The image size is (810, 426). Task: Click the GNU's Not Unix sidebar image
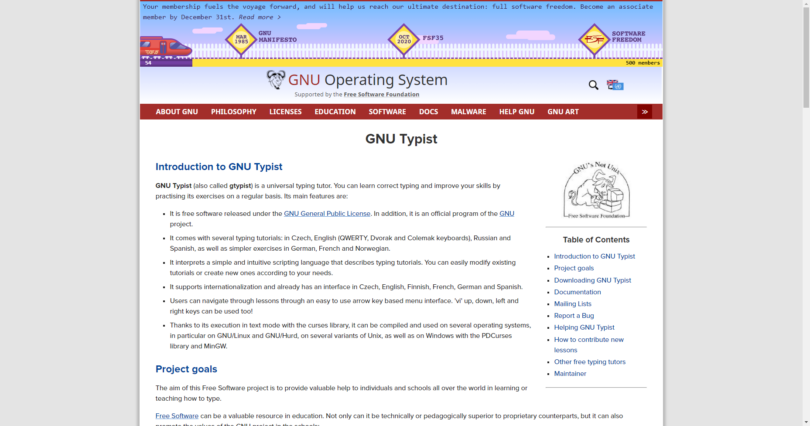(x=596, y=189)
